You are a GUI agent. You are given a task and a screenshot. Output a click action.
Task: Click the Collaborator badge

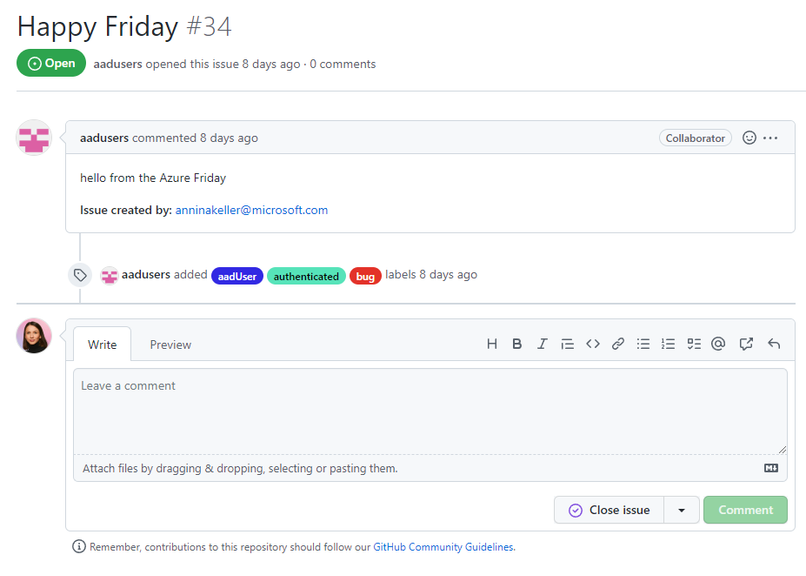[695, 138]
